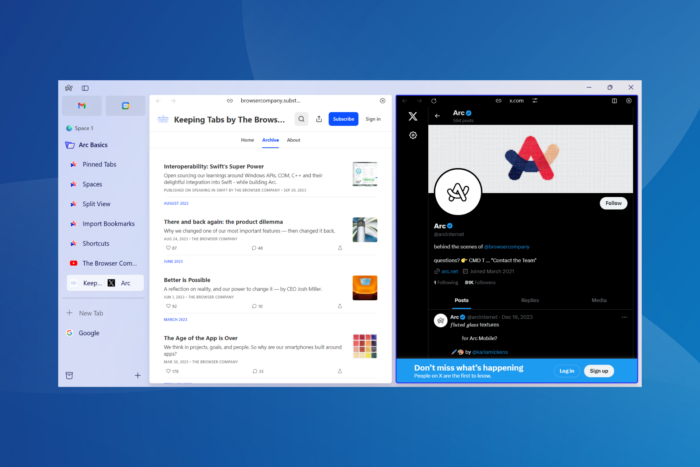Reload the x.com pane
700x467 pixels.
pyautogui.click(x=433, y=101)
